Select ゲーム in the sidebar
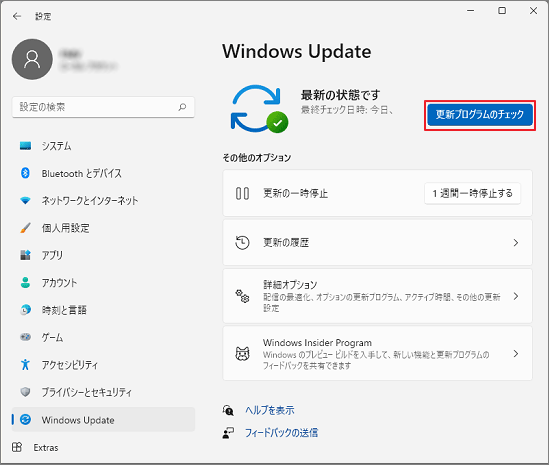Viewport: 549px width, 465px height. coord(103,337)
